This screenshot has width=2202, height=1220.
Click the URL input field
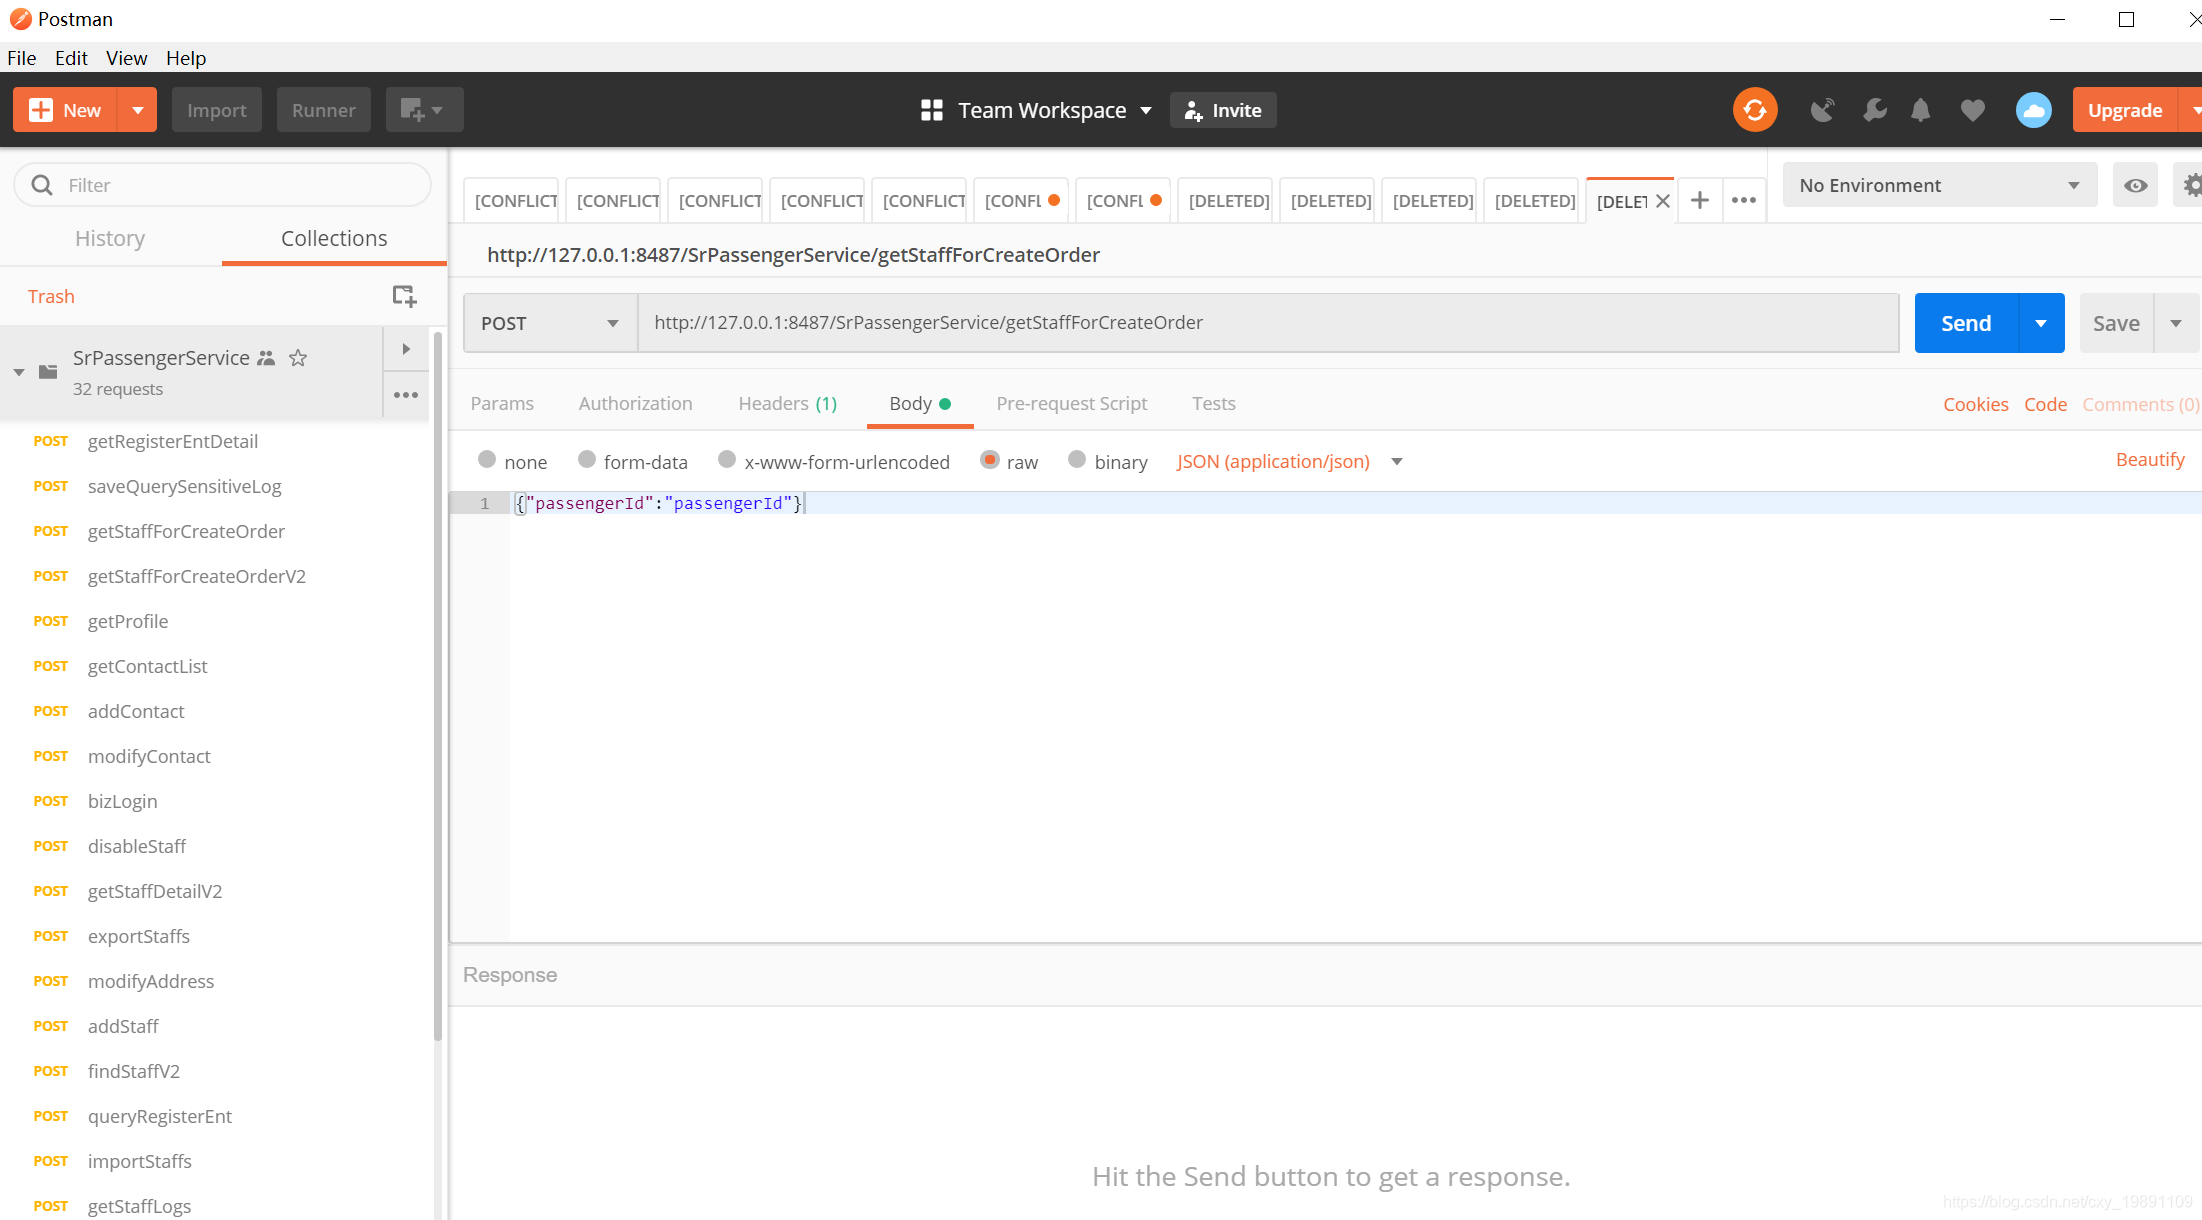tap(1269, 322)
